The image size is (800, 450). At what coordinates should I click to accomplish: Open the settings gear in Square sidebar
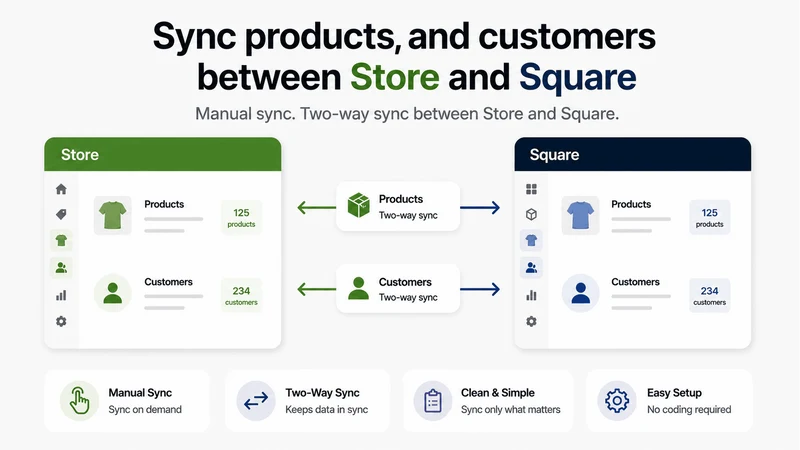pyautogui.click(x=531, y=321)
